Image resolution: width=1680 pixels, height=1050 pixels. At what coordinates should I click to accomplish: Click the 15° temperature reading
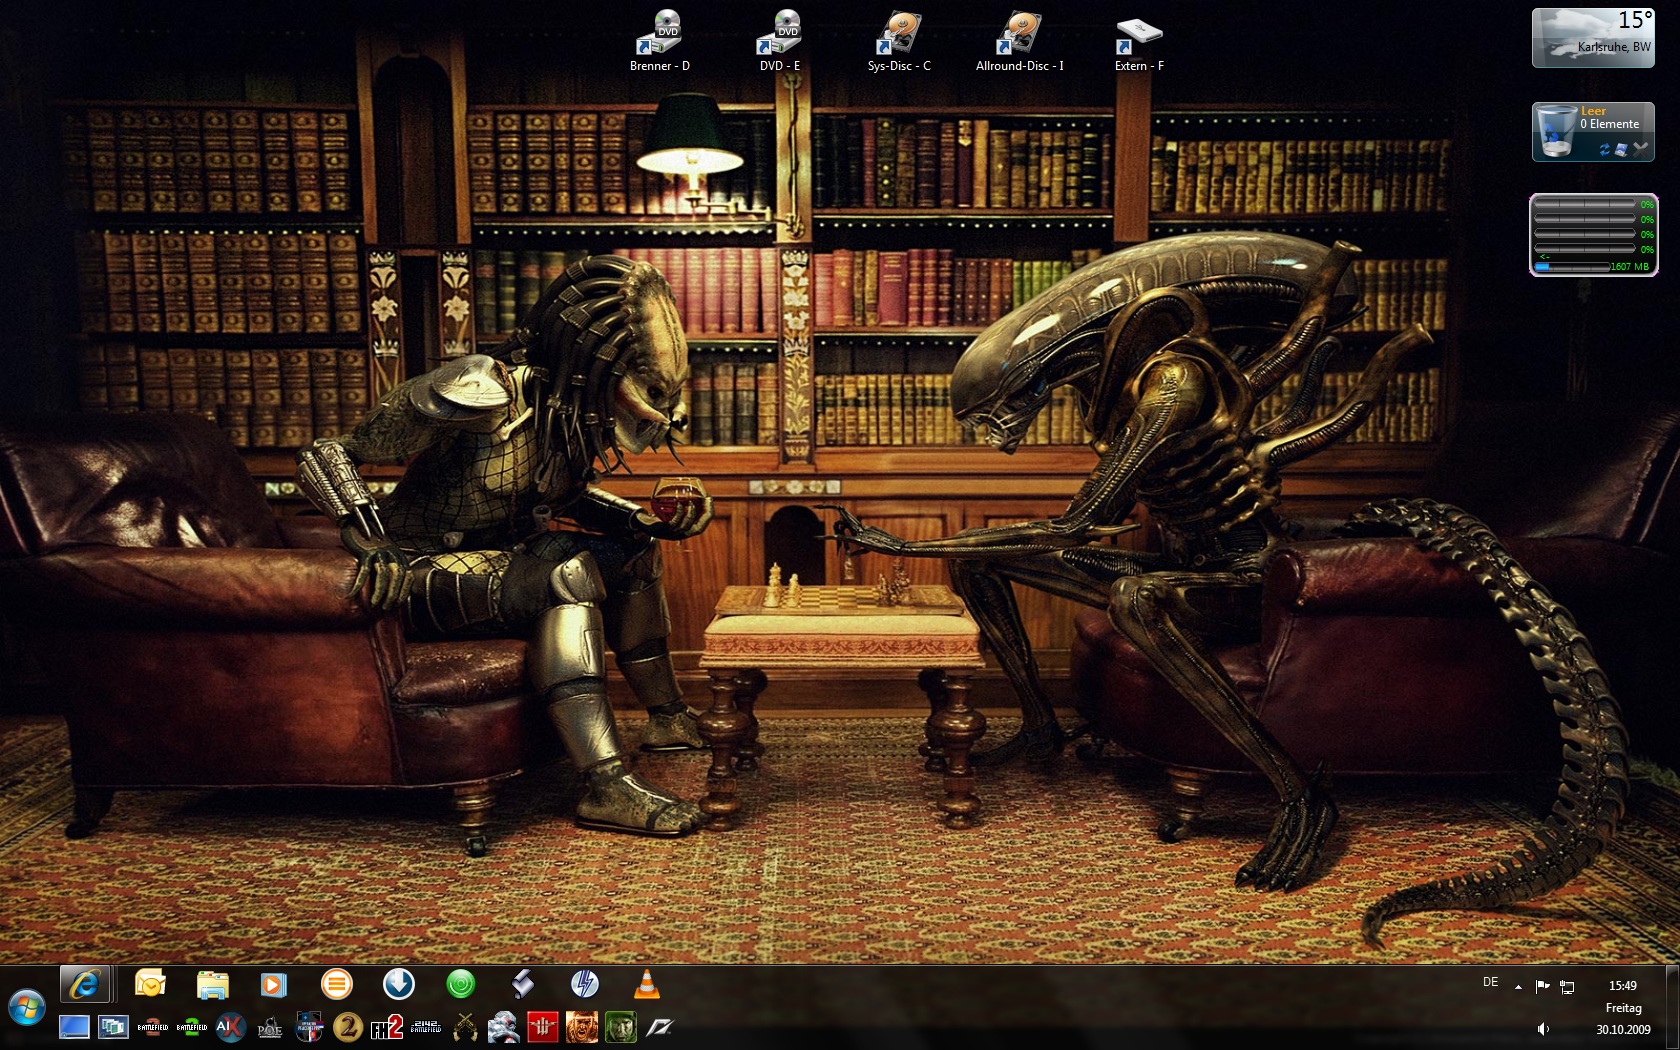click(x=1635, y=20)
